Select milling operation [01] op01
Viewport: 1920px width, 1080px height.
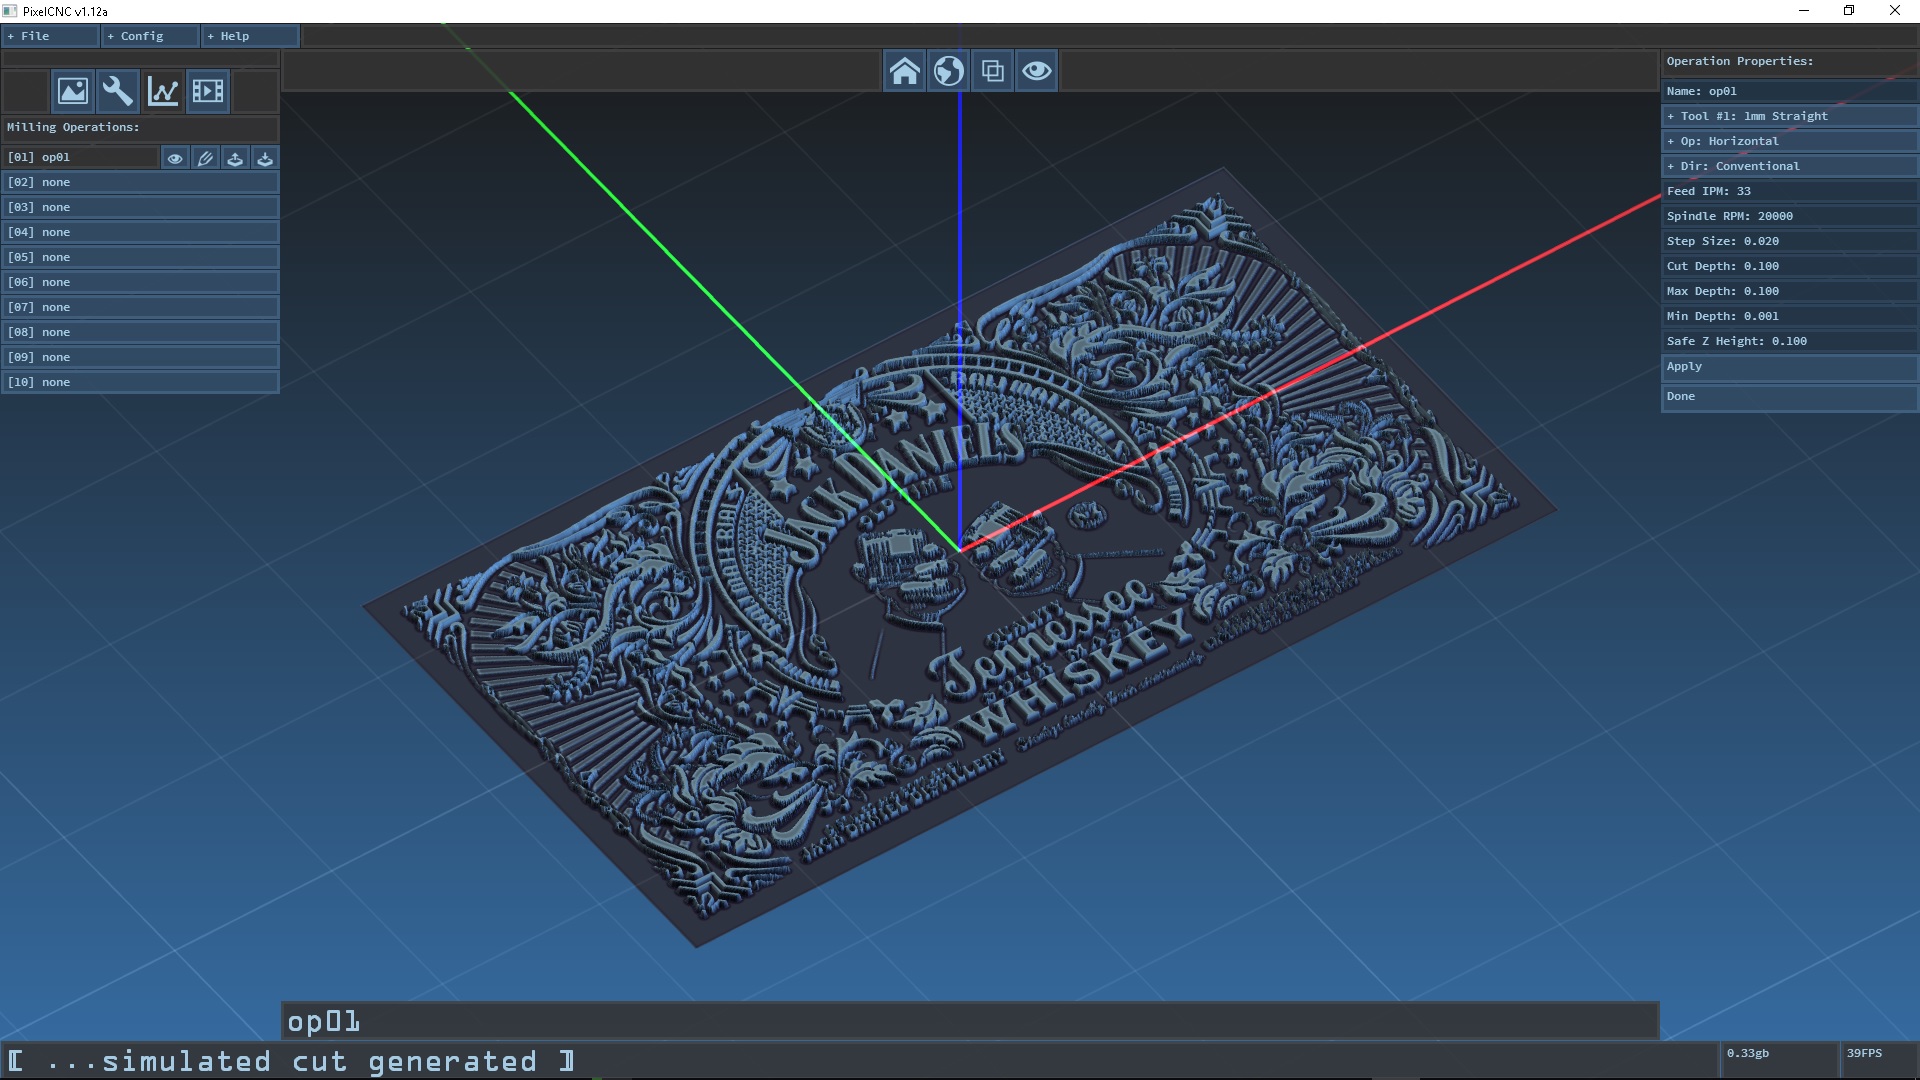(x=80, y=157)
